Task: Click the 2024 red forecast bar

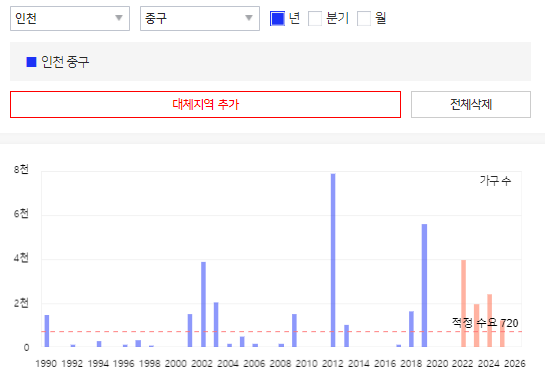Action: pyautogui.click(x=489, y=321)
